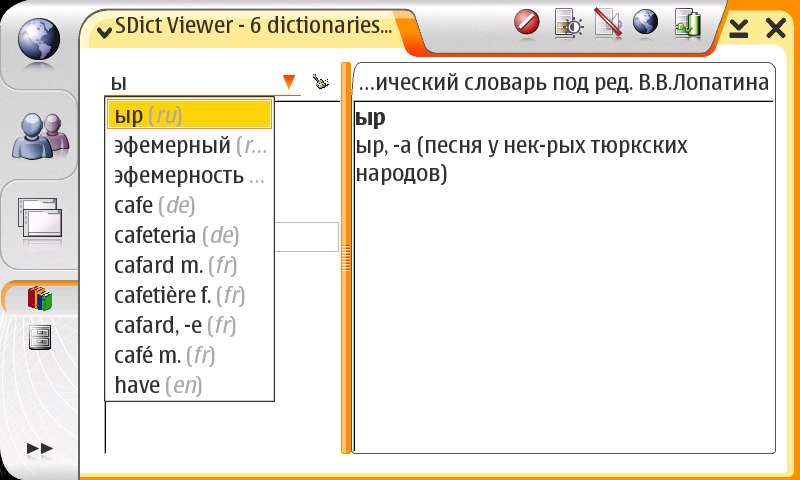This screenshot has height=480, width=800.
Task: Click the red no-entry status icon
Action: pyautogui.click(x=527, y=22)
